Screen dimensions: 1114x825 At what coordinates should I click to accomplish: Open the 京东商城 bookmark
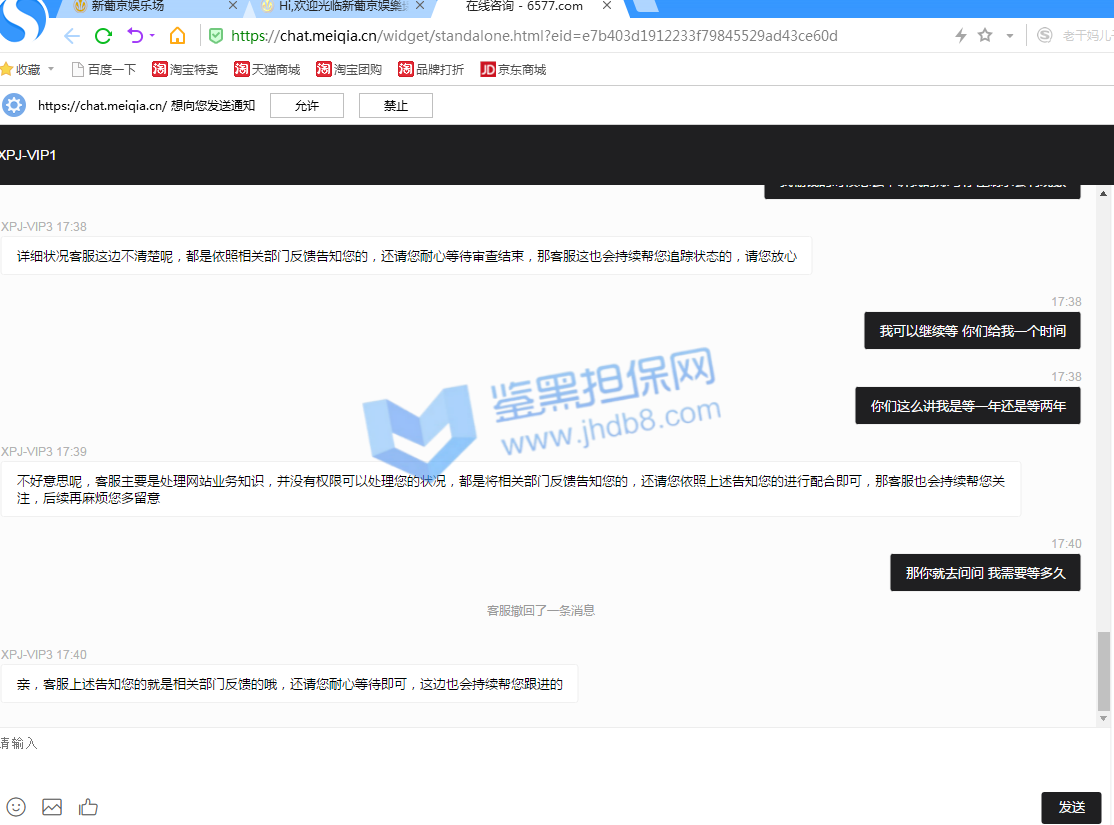513,70
